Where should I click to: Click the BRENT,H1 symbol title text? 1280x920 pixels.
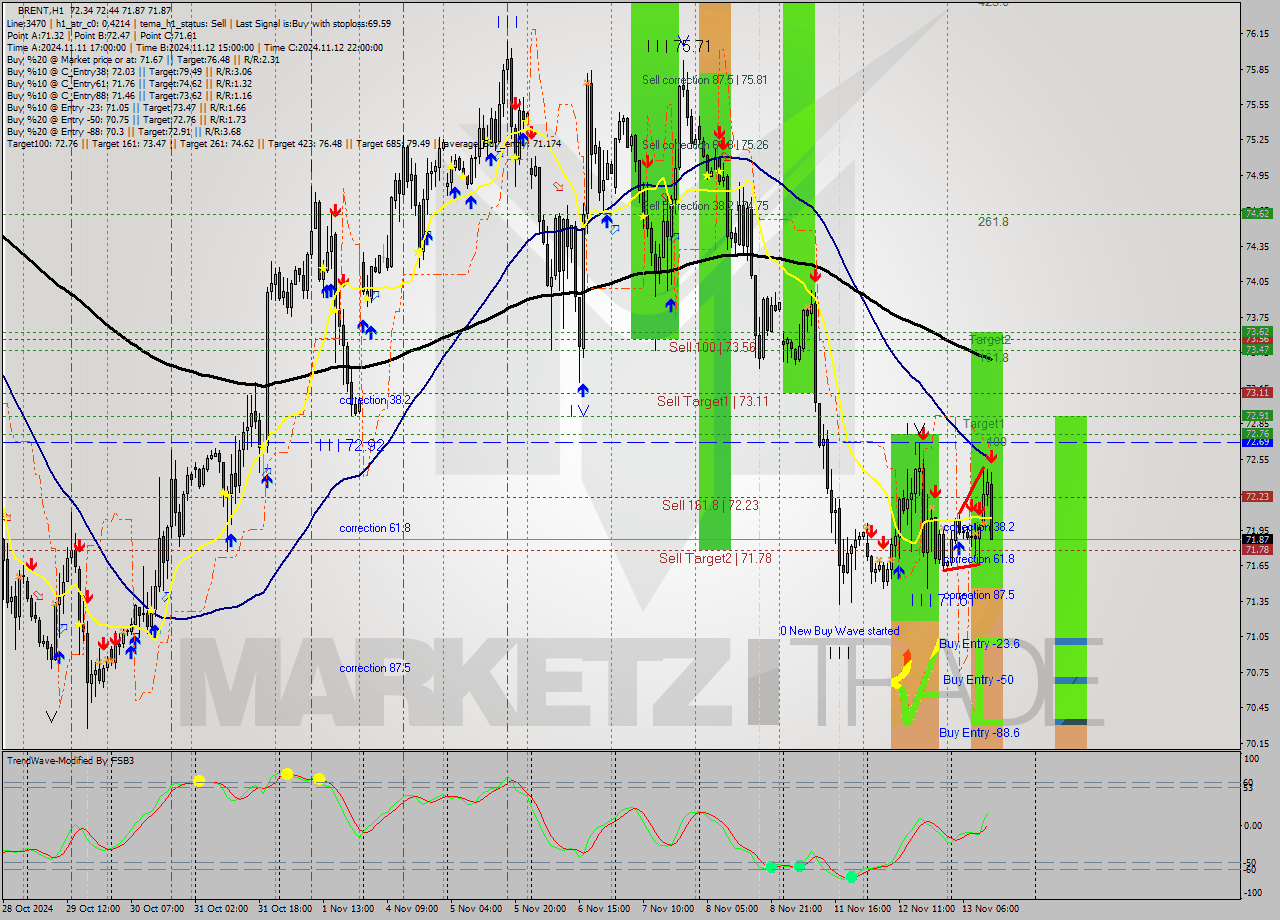[41, 9]
